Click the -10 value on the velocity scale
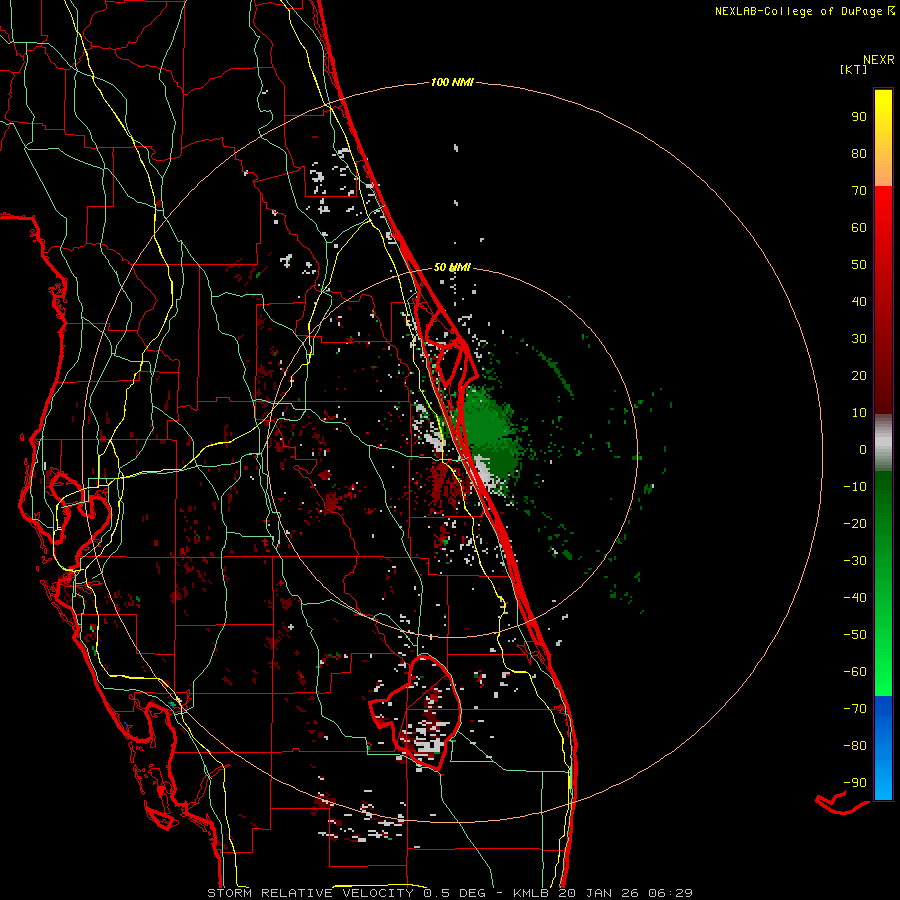The image size is (900, 900). 855,487
